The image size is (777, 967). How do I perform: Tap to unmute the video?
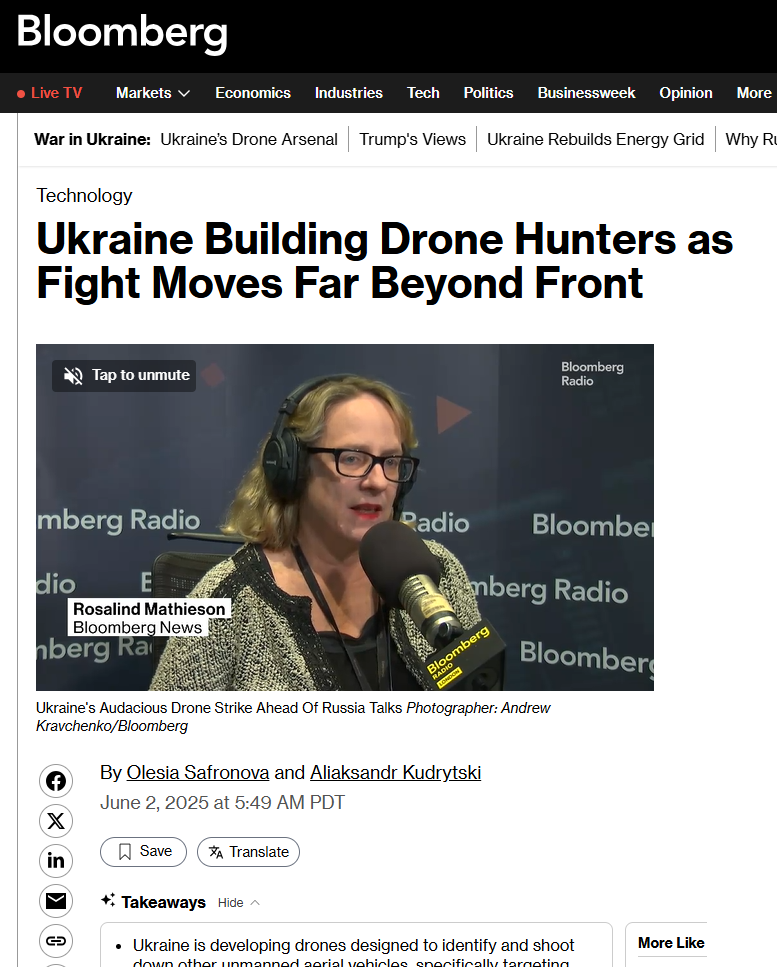coord(125,375)
